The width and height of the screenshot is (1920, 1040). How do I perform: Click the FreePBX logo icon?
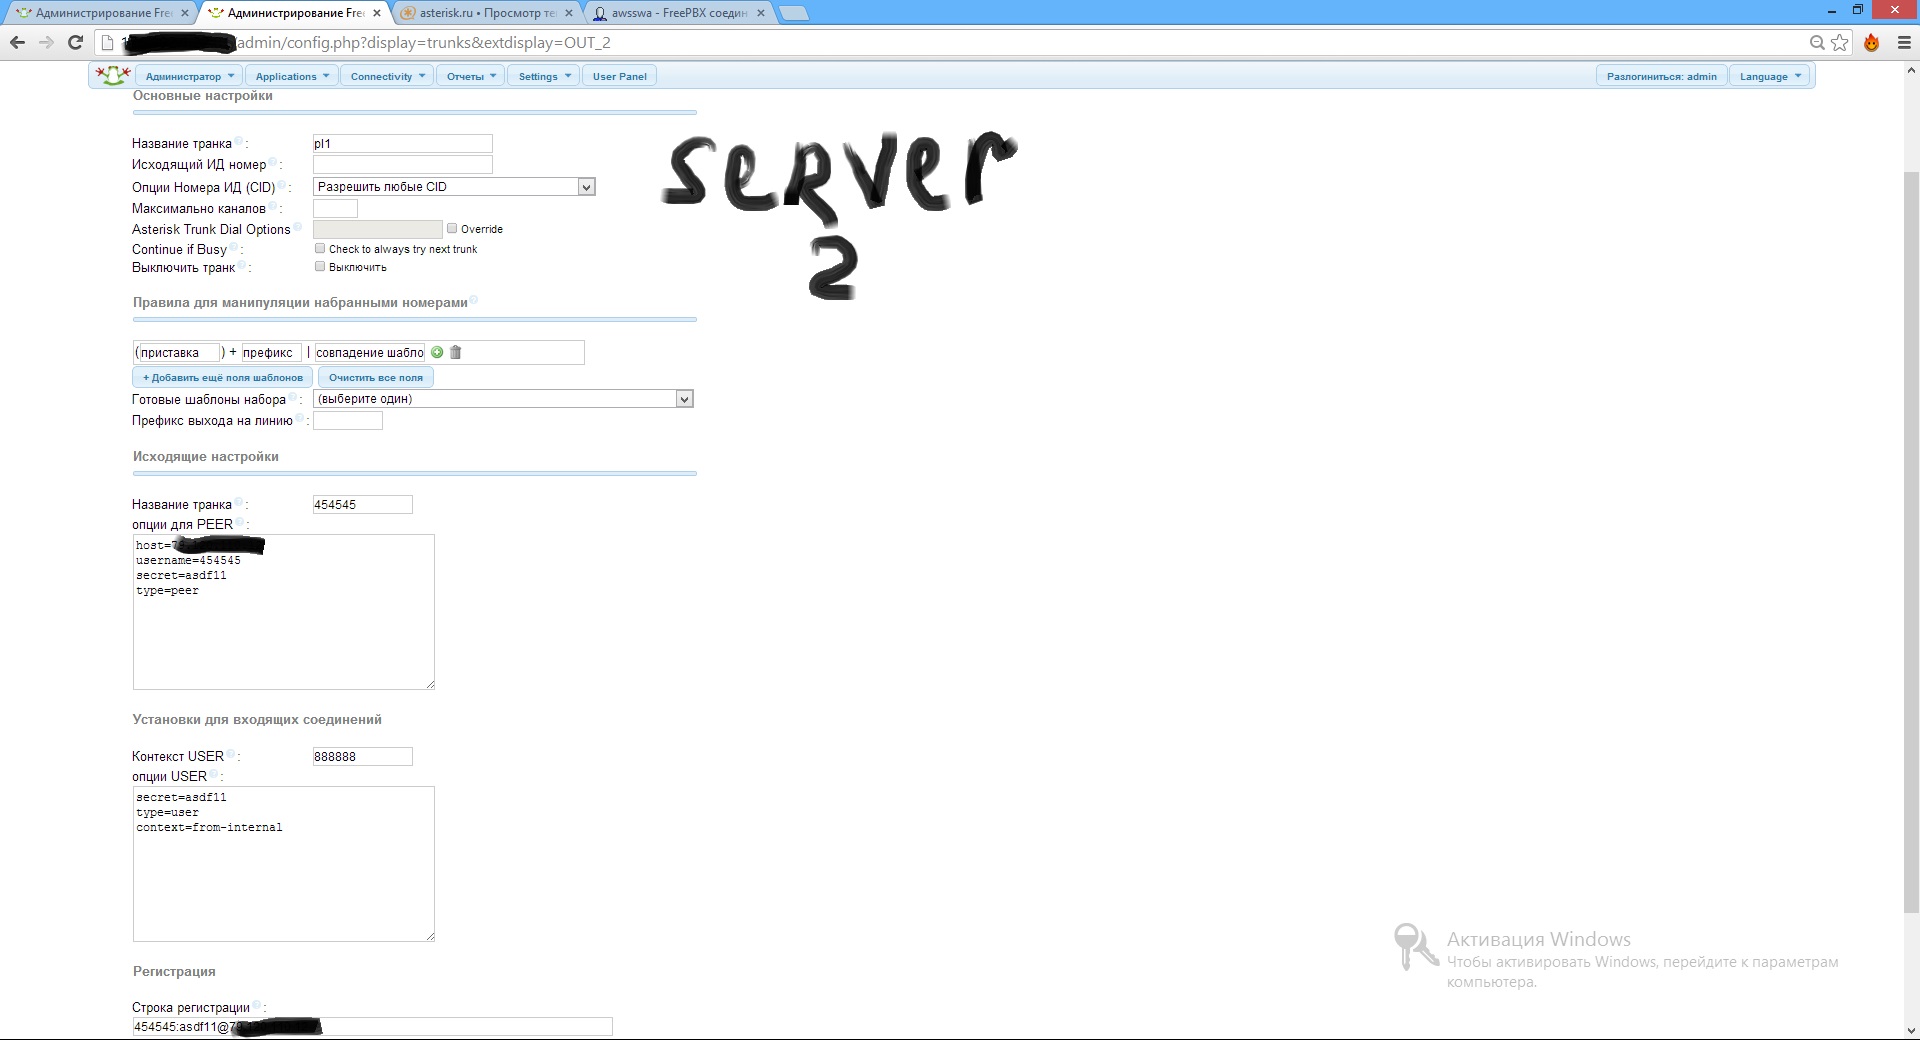(112, 75)
